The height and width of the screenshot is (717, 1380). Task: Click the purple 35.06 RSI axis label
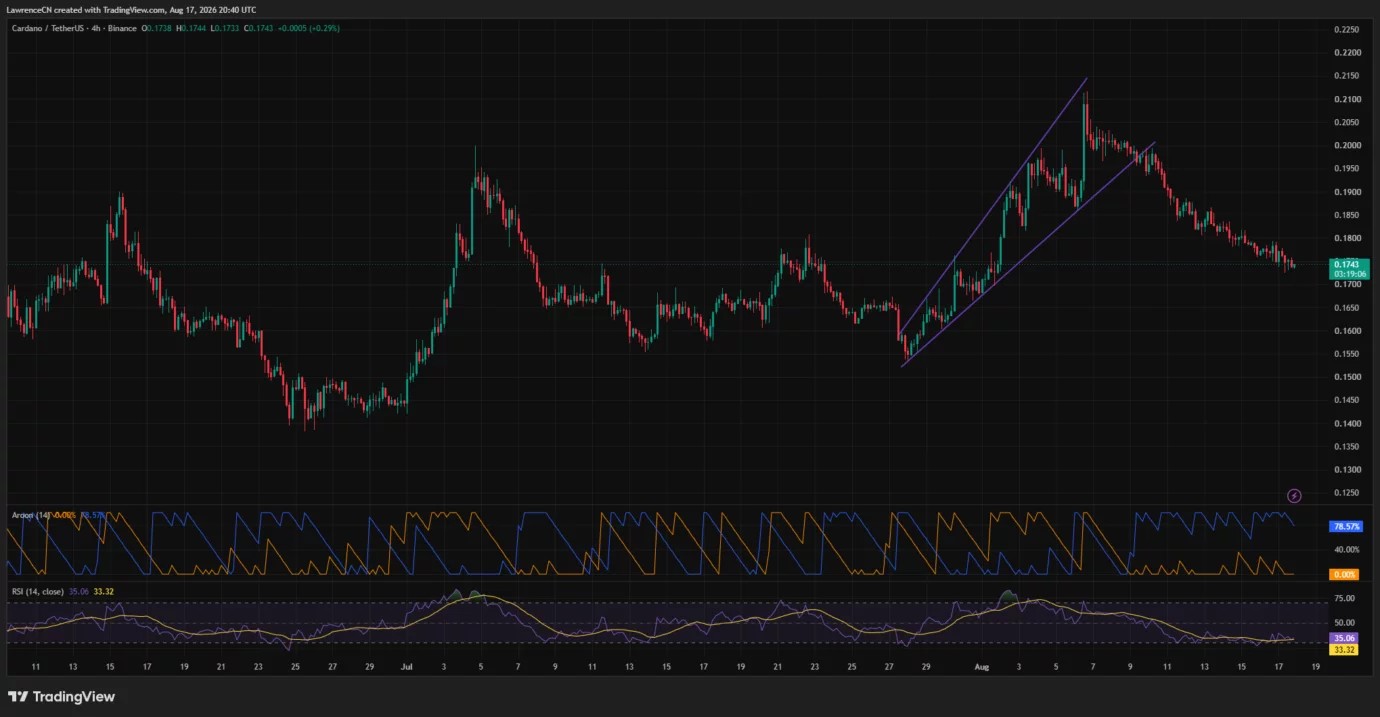pos(1343,637)
